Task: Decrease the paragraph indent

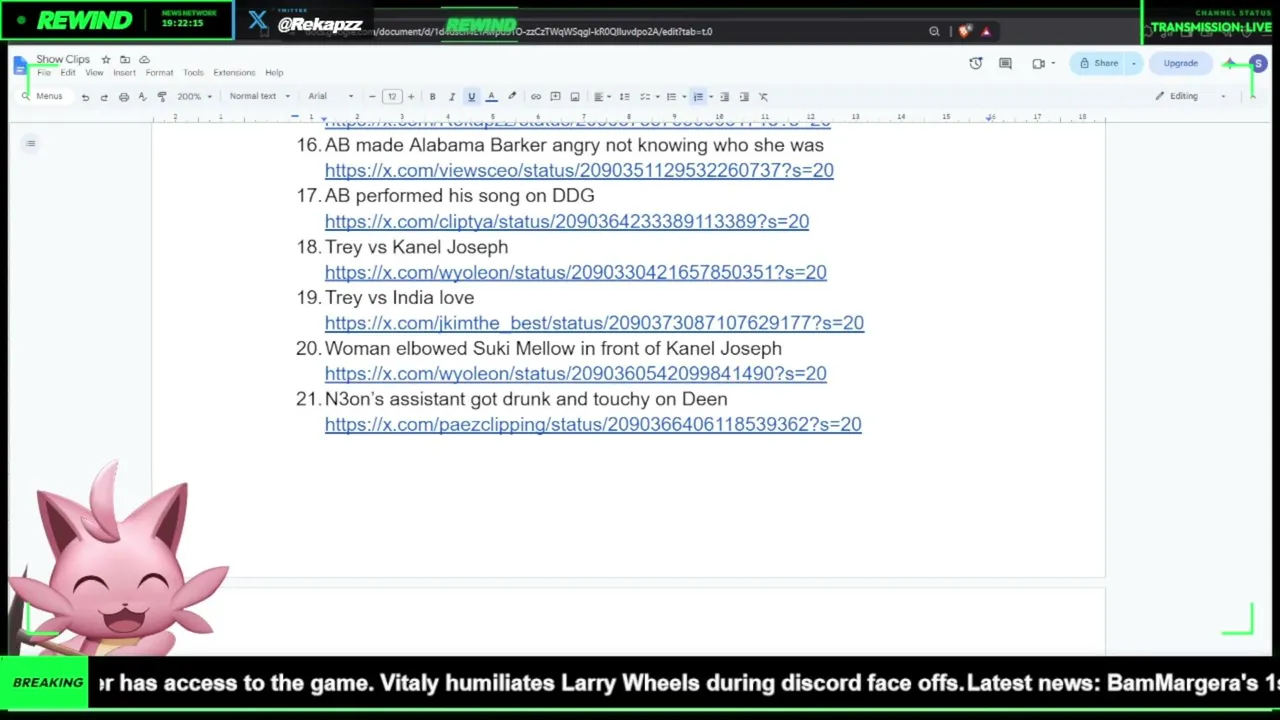Action: coord(725,97)
